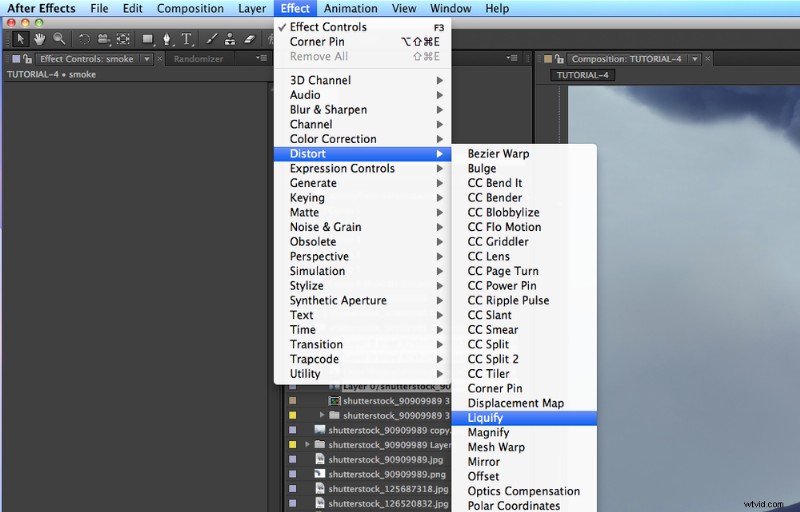The height and width of the screenshot is (512, 800).
Task: Select the Hand tool
Action: tap(39, 39)
